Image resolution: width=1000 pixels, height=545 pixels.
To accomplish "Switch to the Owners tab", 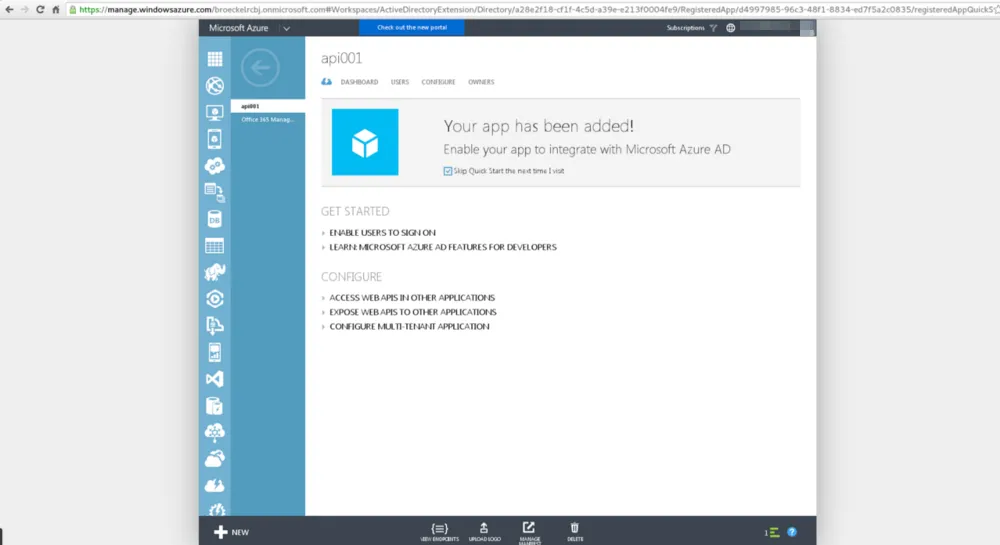I will (x=481, y=82).
